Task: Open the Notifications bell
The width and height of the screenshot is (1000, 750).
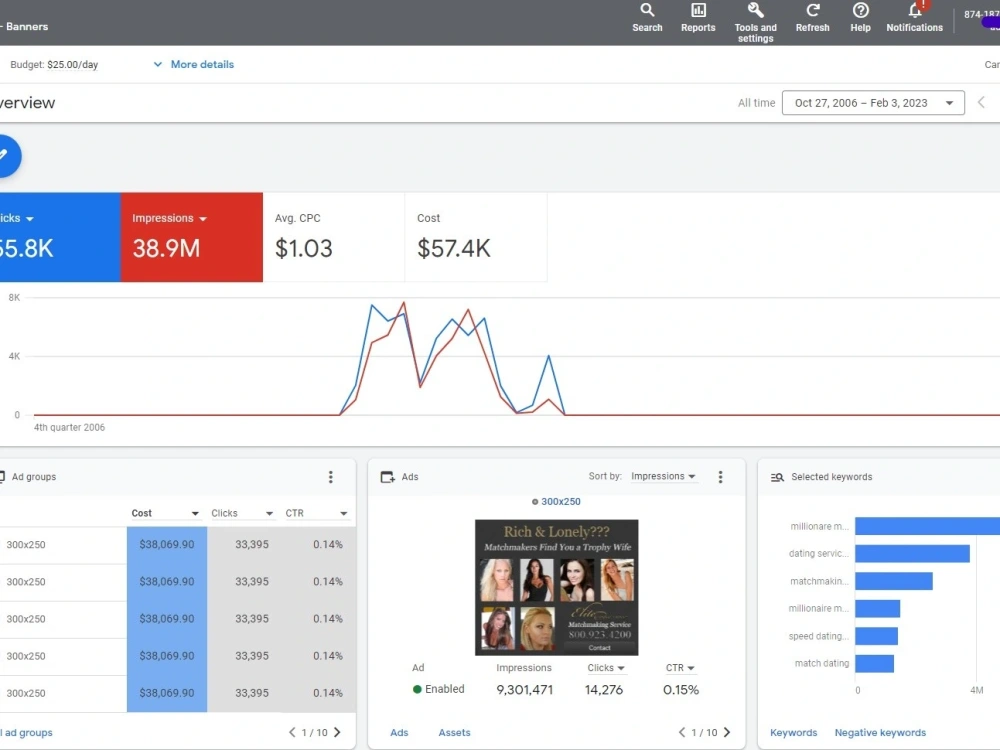Action: pyautogui.click(x=915, y=18)
